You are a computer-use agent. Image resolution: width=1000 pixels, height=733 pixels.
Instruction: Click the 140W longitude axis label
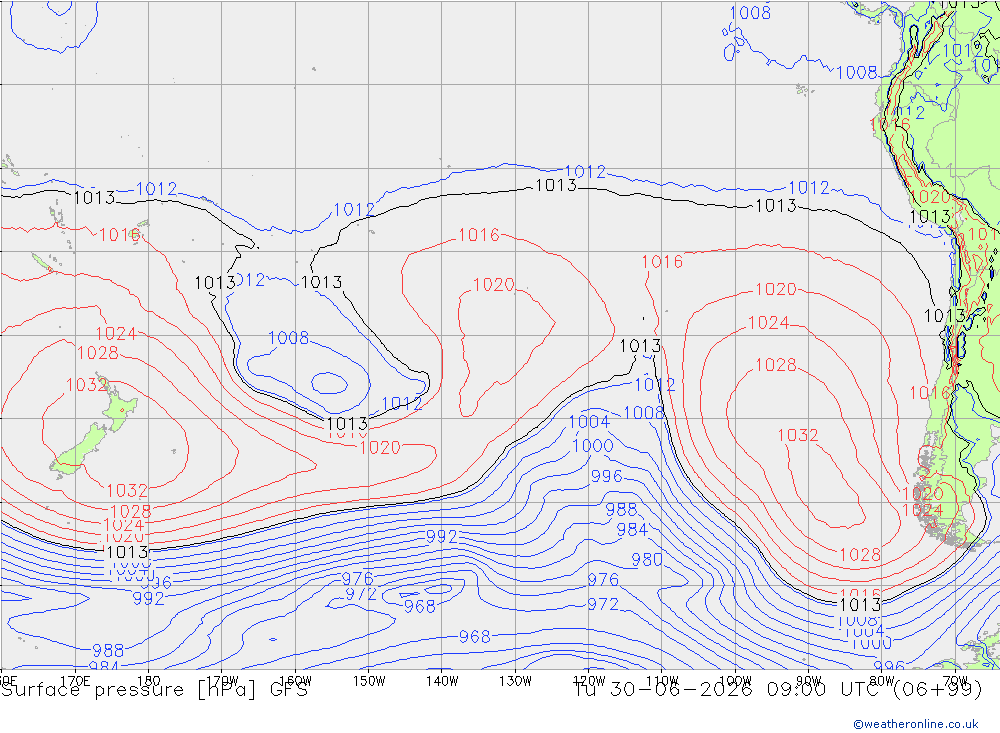coord(442,681)
